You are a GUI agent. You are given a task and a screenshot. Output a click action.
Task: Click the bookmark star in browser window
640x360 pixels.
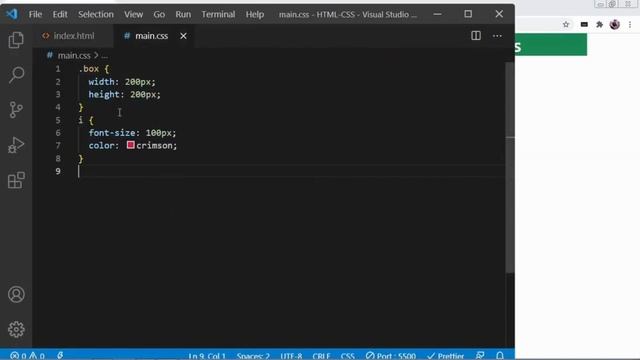click(x=566, y=24)
